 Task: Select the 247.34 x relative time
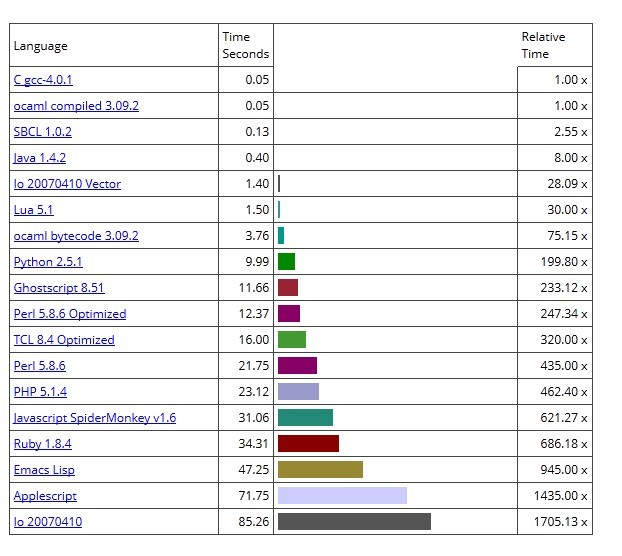coord(564,314)
